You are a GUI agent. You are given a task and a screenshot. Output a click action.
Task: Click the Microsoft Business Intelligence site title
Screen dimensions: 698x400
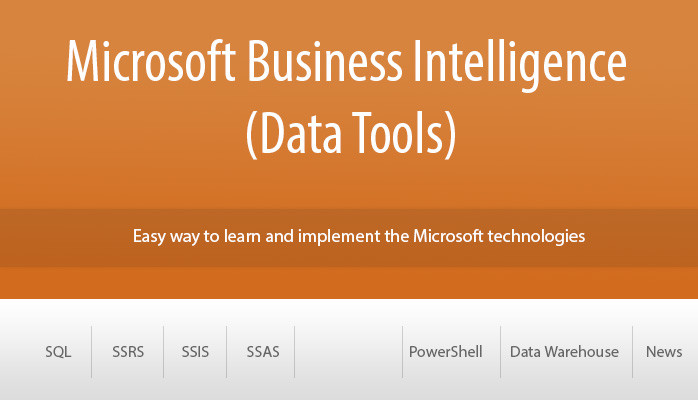pos(347,62)
